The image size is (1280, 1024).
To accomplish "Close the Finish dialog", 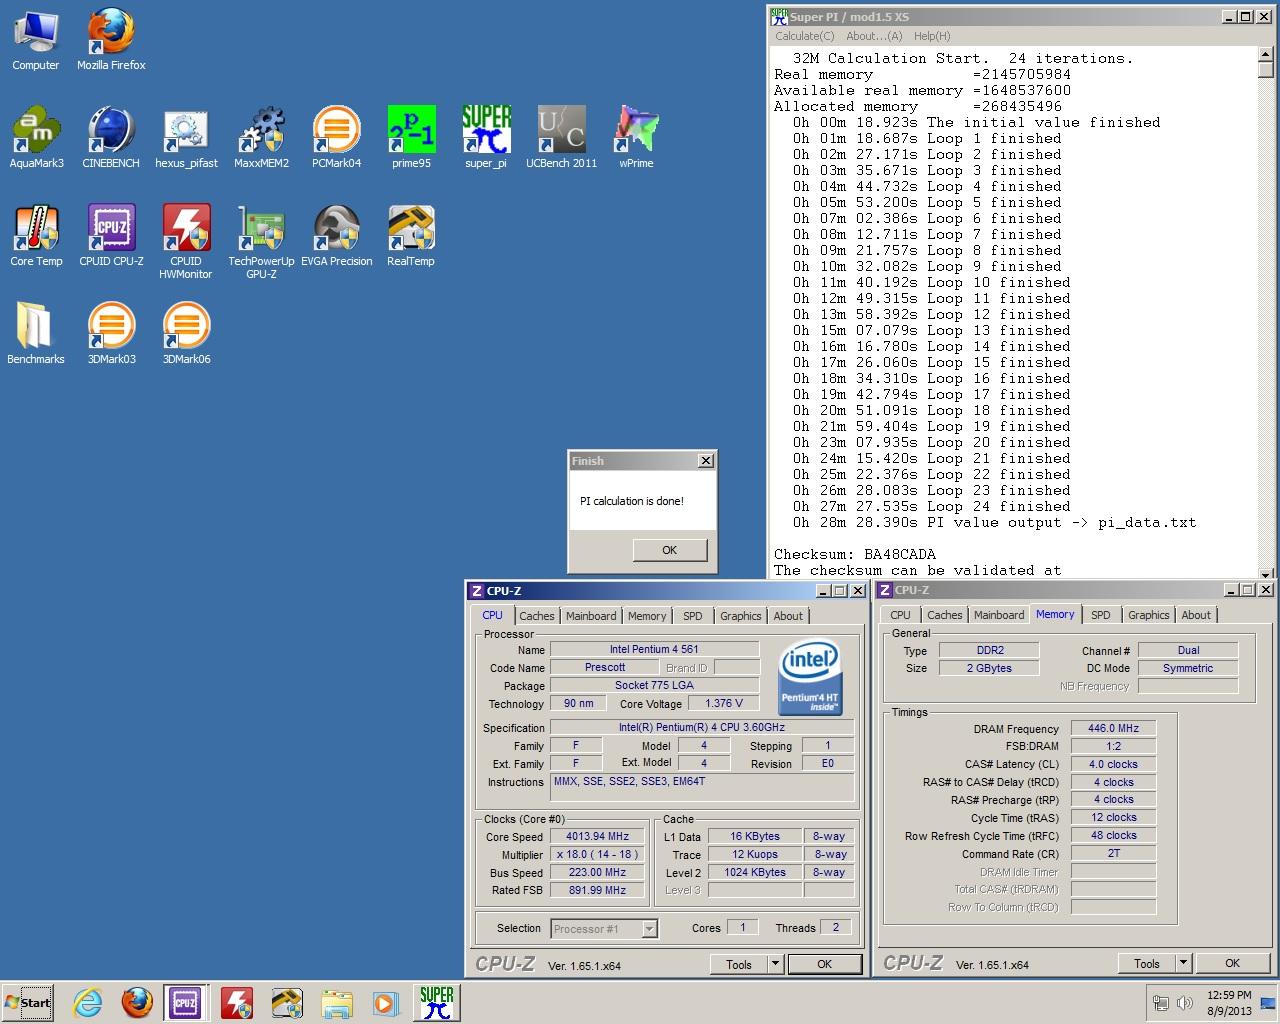I will (706, 461).
